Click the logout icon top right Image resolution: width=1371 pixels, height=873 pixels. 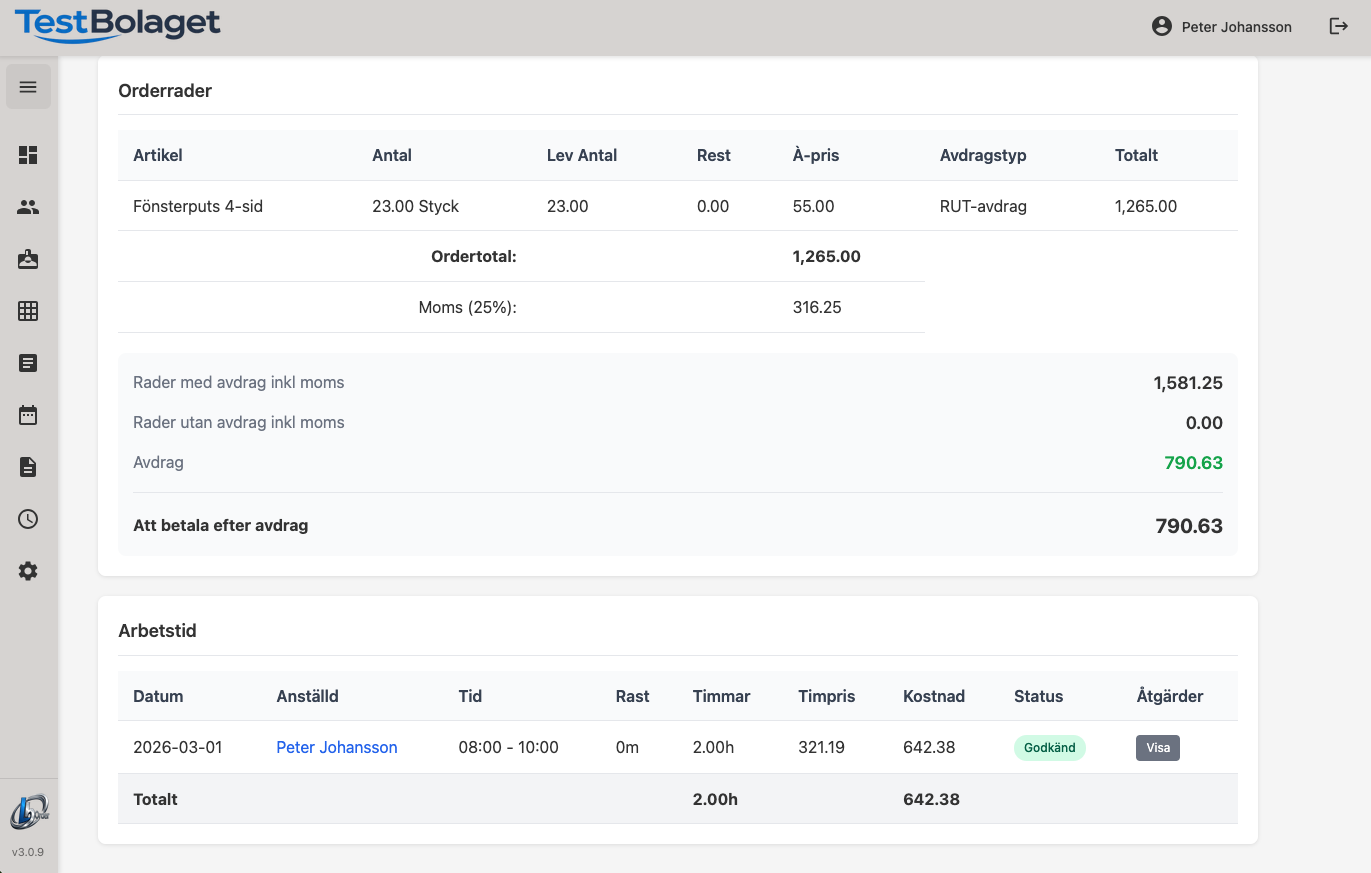[x=1338, y=27]
